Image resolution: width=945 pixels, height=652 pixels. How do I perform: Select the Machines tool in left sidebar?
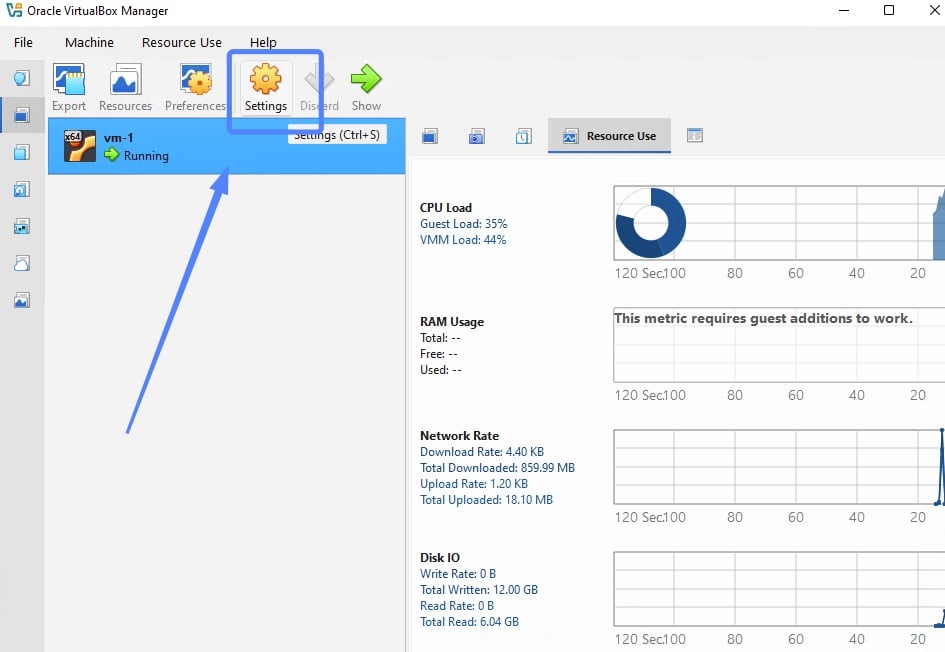(x=22, y=114)
